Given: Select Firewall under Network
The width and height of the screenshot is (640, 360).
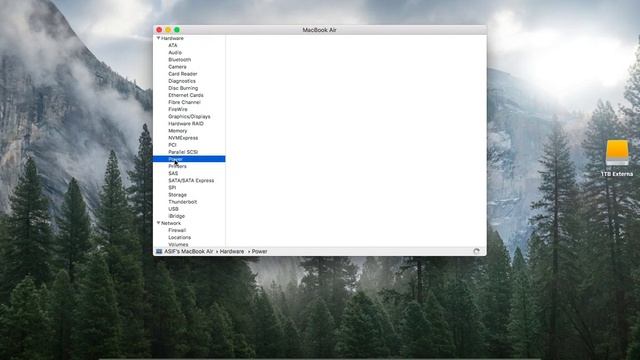Looking at the screenshot, I should (177, 230).
